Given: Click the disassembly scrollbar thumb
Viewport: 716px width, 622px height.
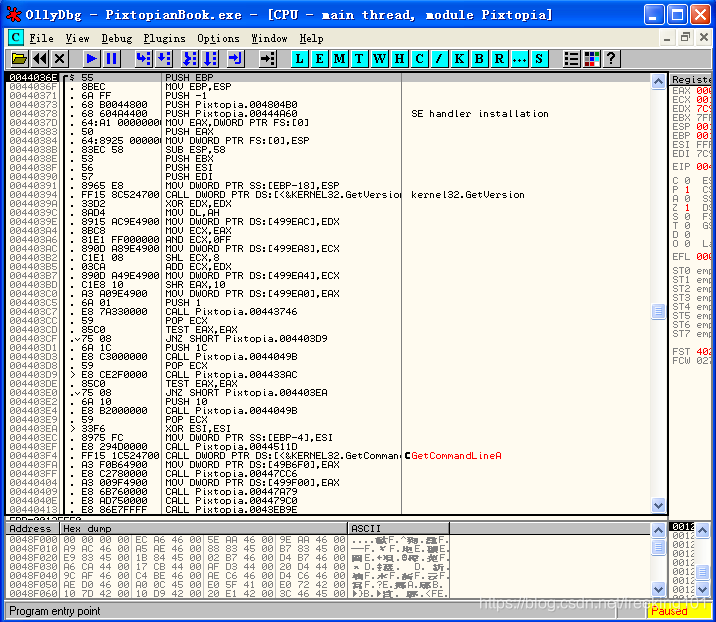Looking at the screenshot, I should click(658, 311).
